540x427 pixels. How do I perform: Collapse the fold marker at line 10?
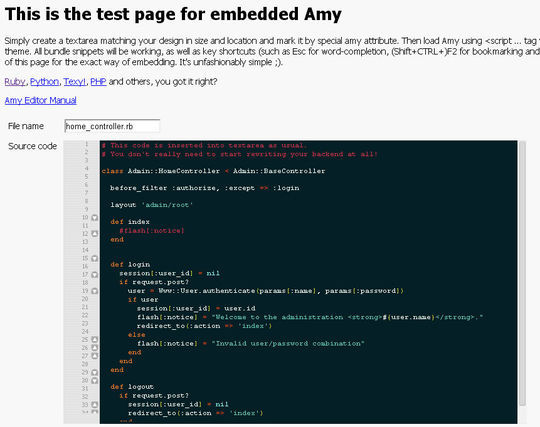point(94,218)
